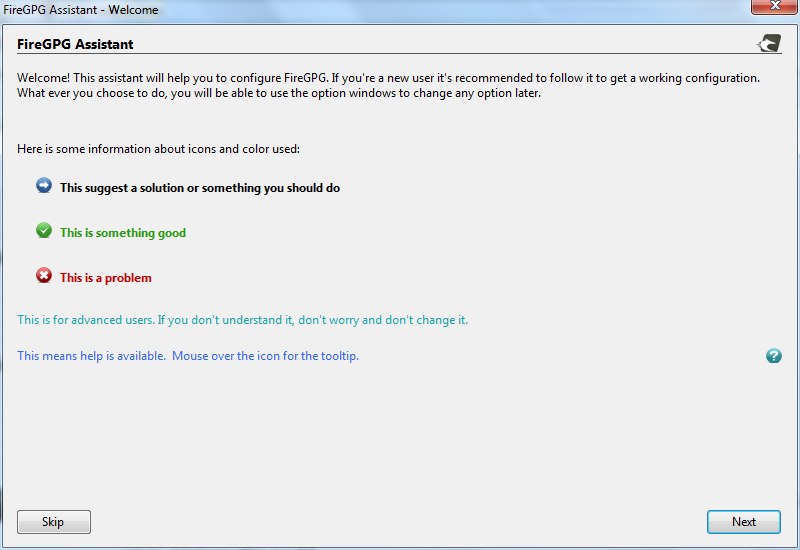The image size is (800, 550).
Task: Proceed with the Next button
Action: point(743,522)
